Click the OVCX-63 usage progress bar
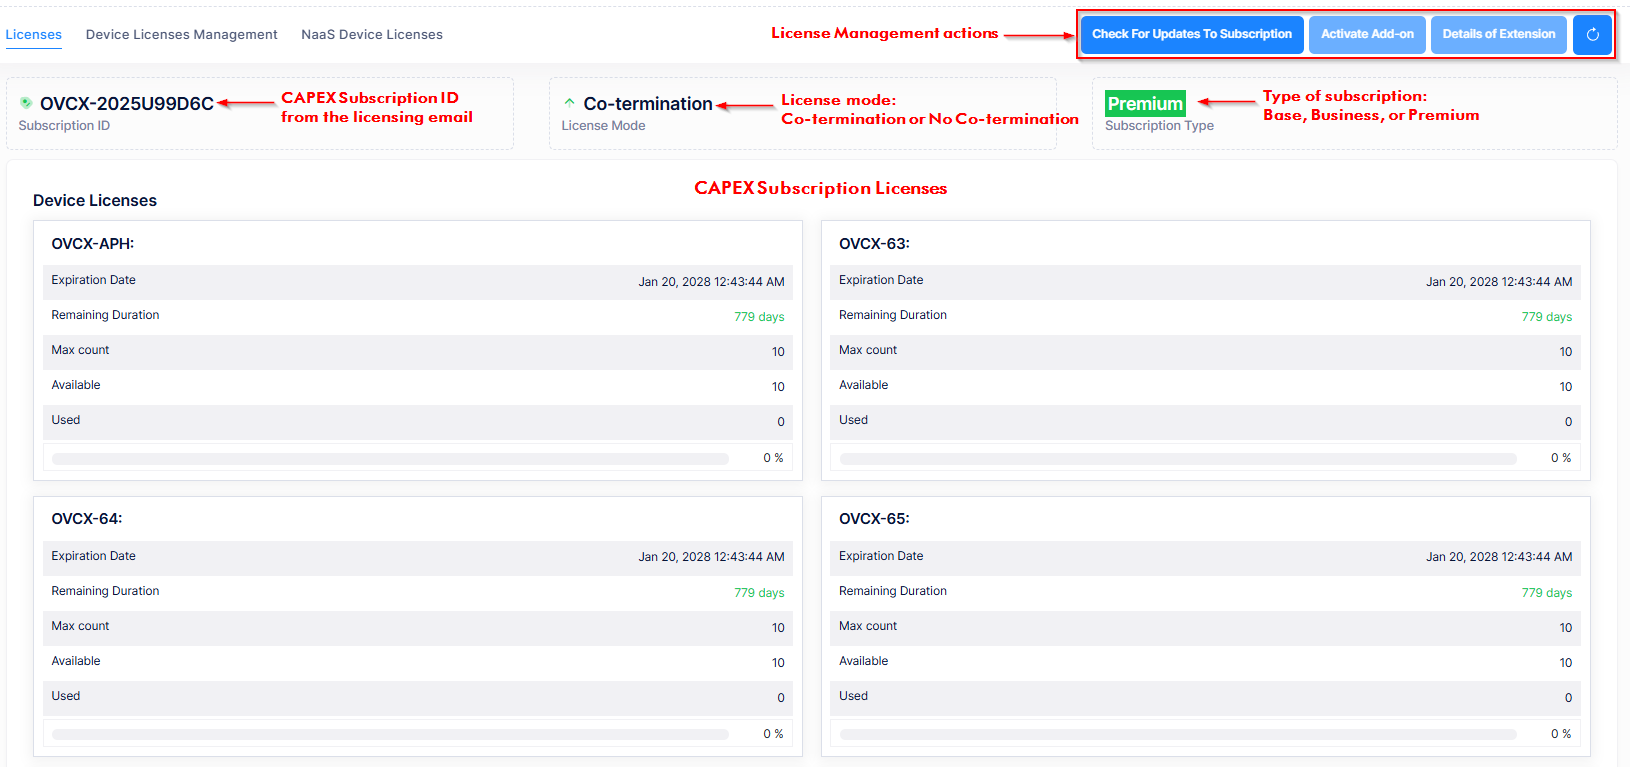 1177,459
